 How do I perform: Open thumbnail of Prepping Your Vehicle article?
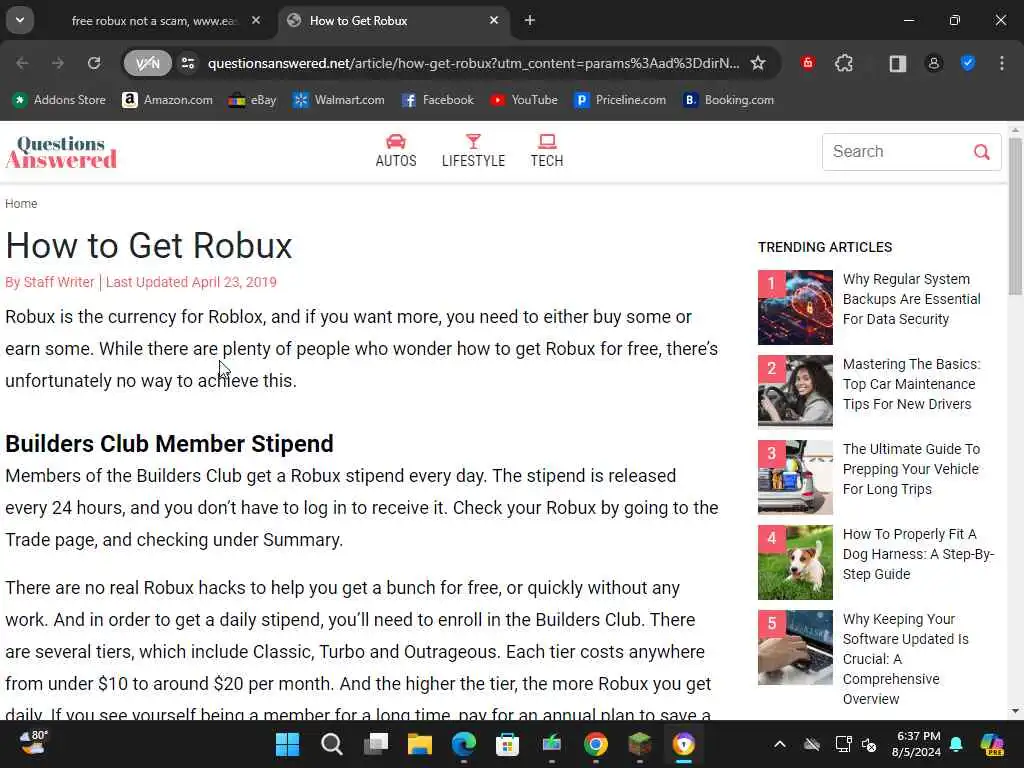(795, 477)
